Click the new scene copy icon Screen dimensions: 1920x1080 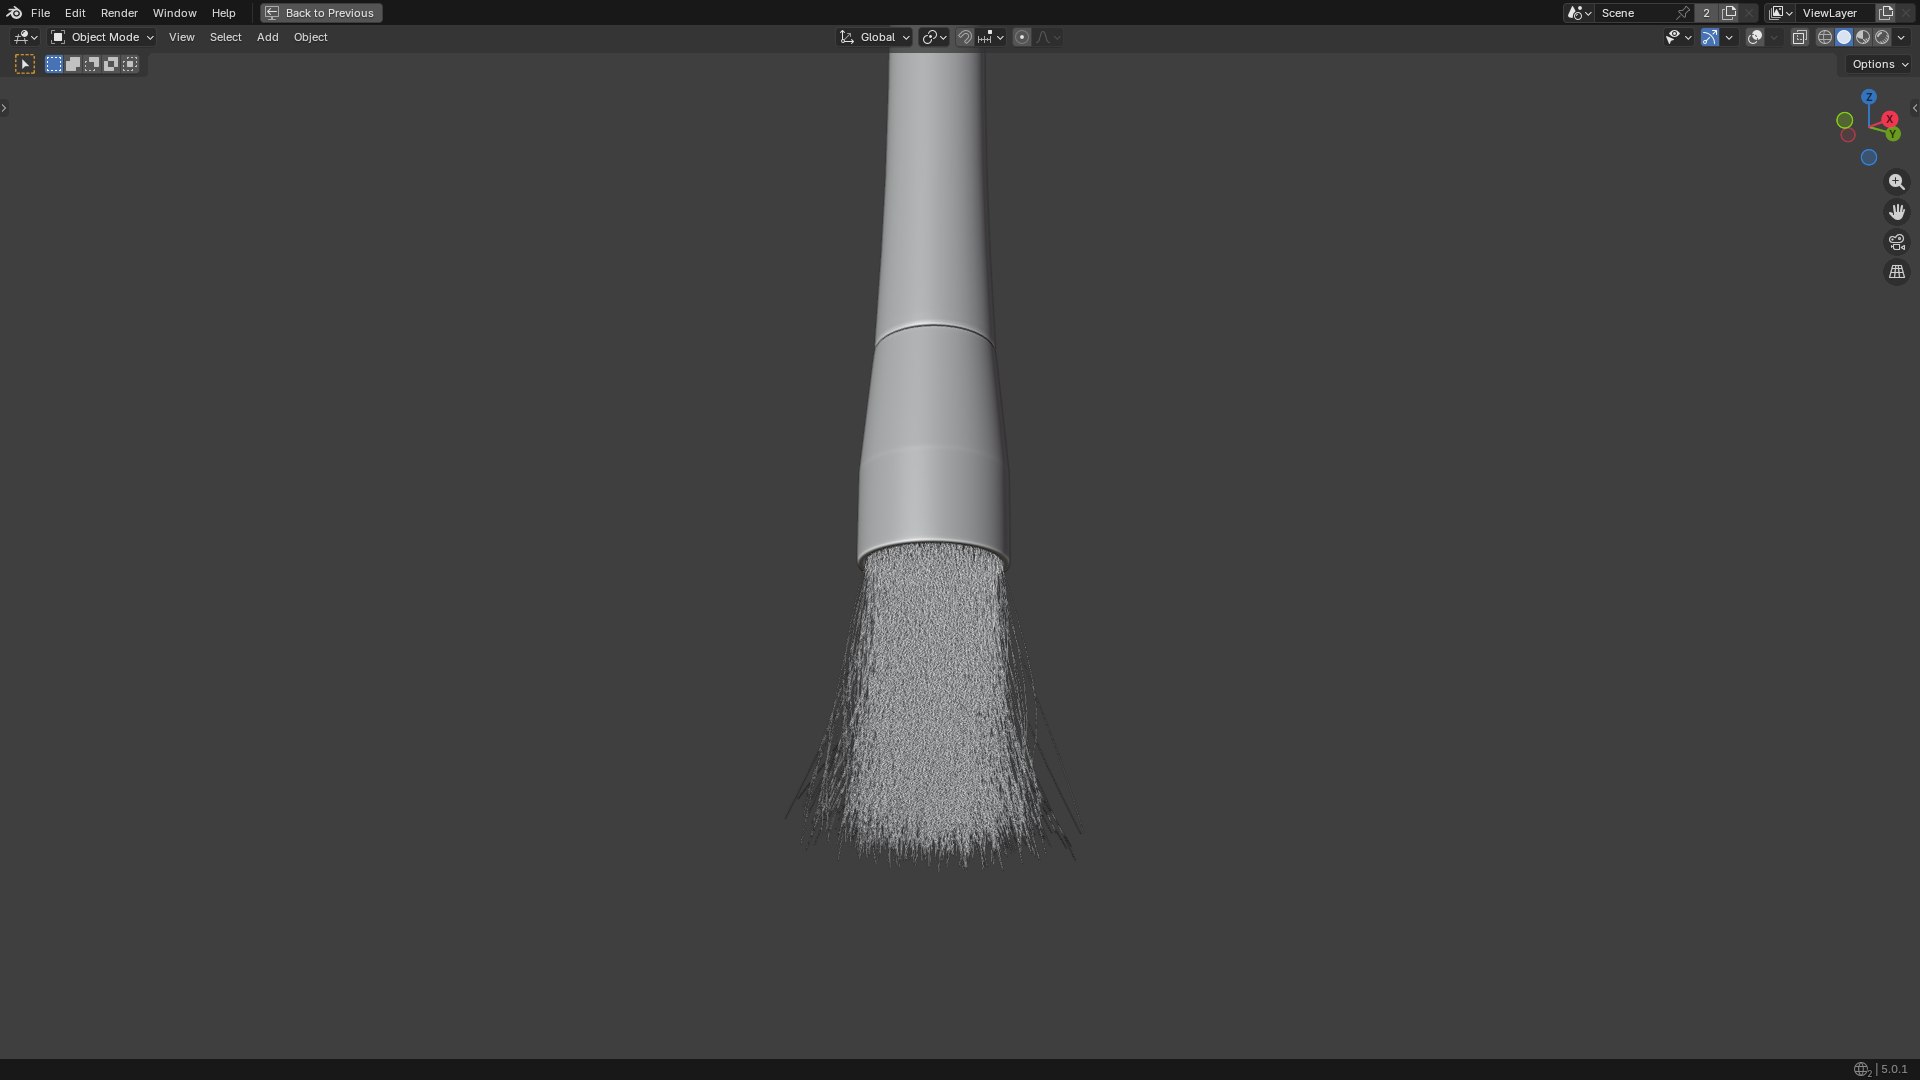[1729, 13]
